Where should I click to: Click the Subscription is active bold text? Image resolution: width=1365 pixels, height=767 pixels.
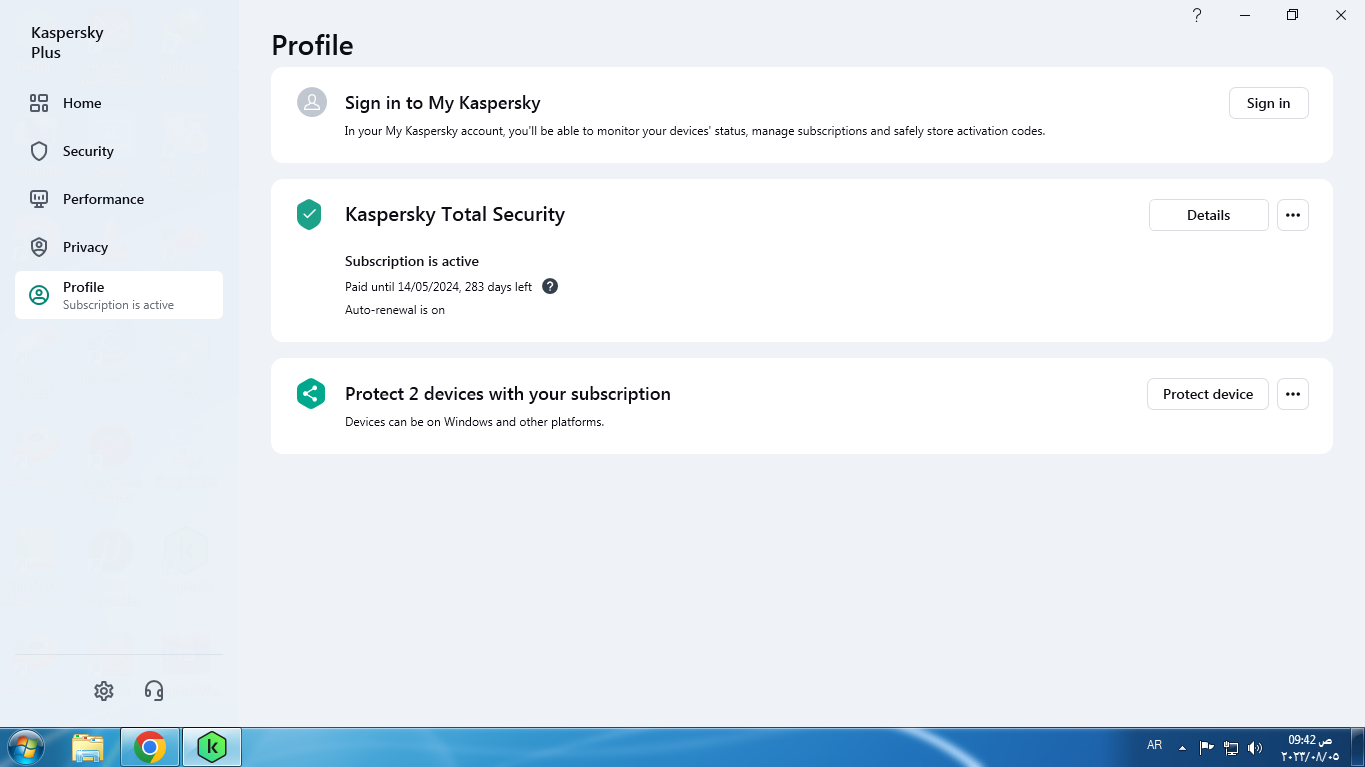[412, 261]
